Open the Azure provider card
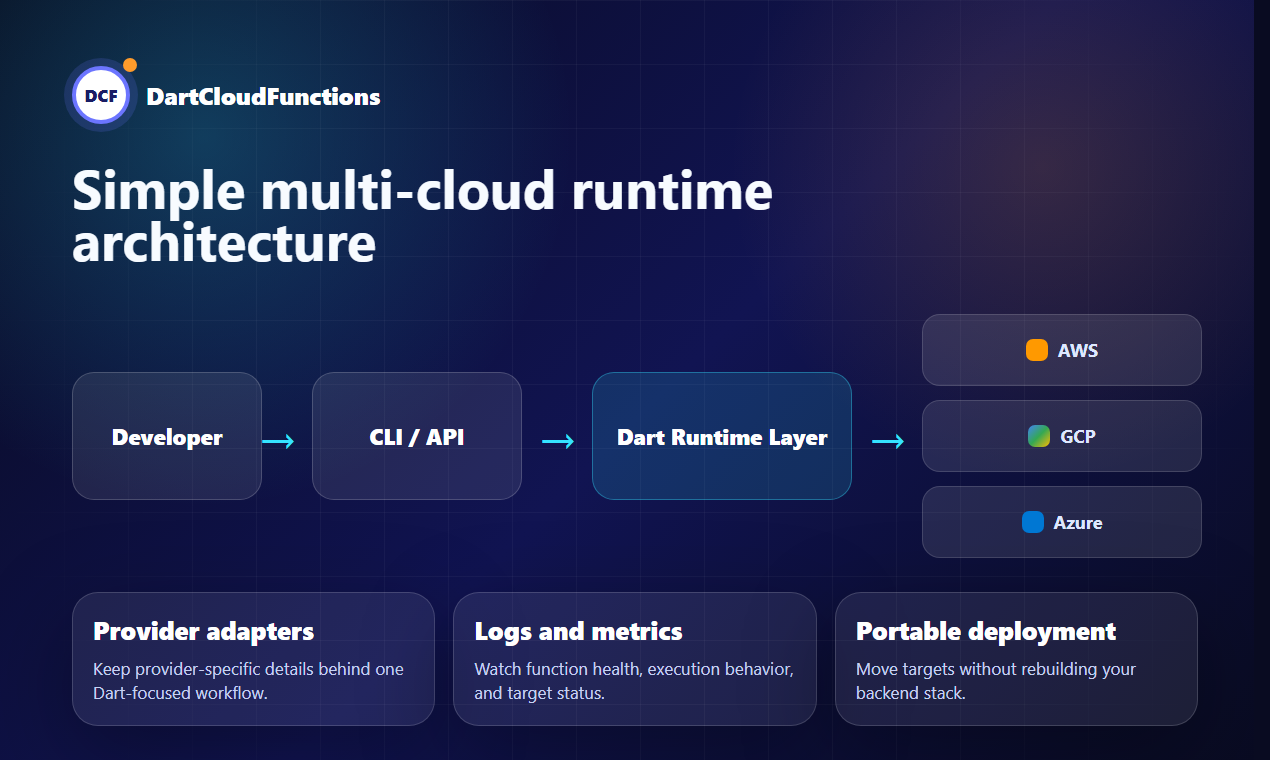The width and height of the screenshot is (1270, 760). (x=1062, y=522)
